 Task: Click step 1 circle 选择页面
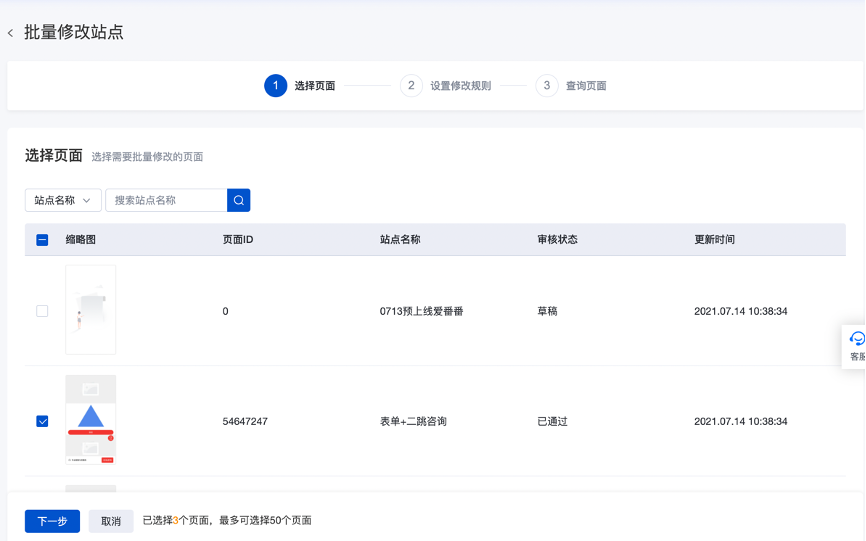(x=275, y=86)
